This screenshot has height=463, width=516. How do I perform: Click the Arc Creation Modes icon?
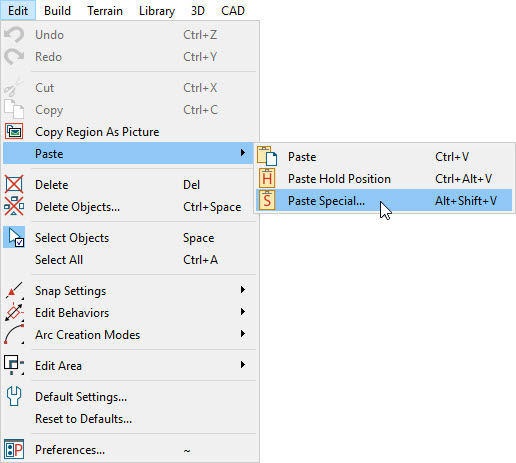click(14, 334)
